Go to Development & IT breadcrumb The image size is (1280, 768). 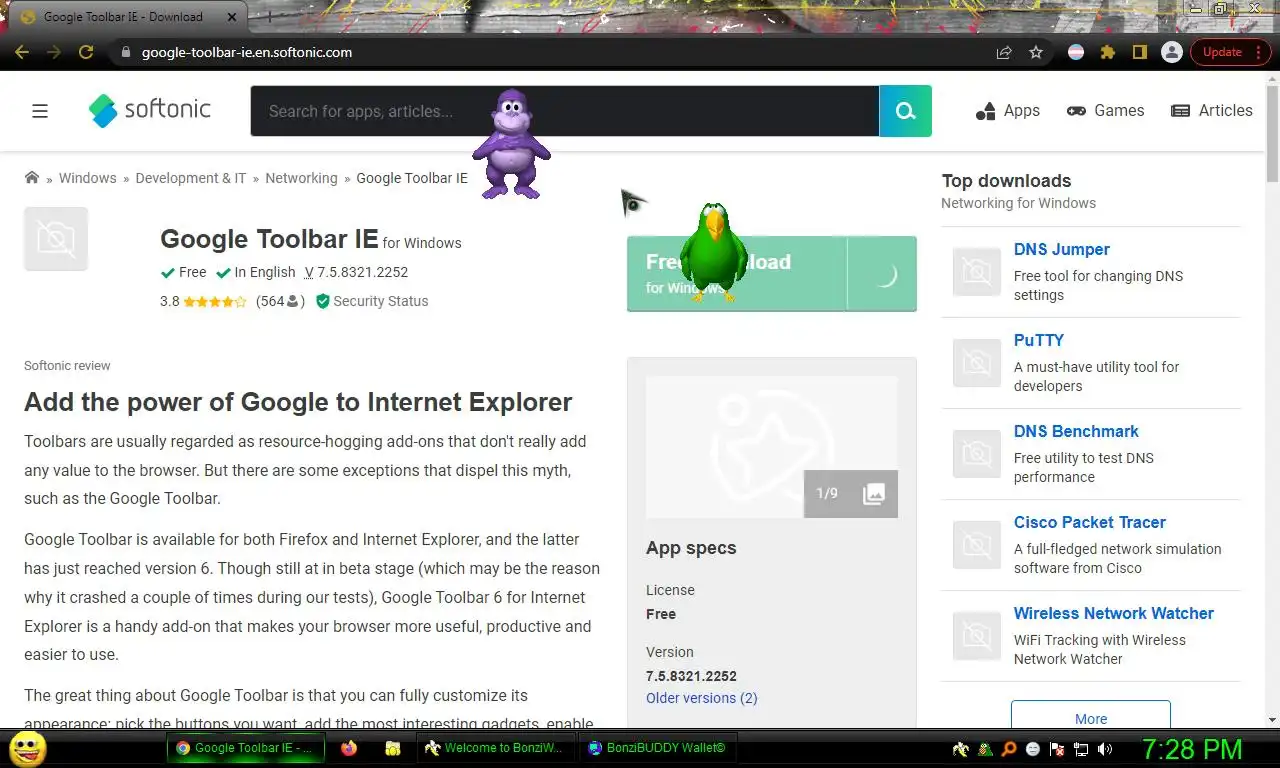(x=190, y=178)
